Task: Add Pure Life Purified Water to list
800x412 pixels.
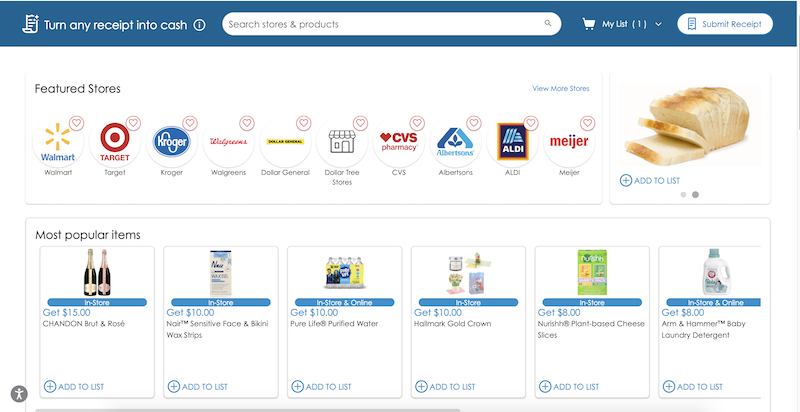Action: coord(321,387)
